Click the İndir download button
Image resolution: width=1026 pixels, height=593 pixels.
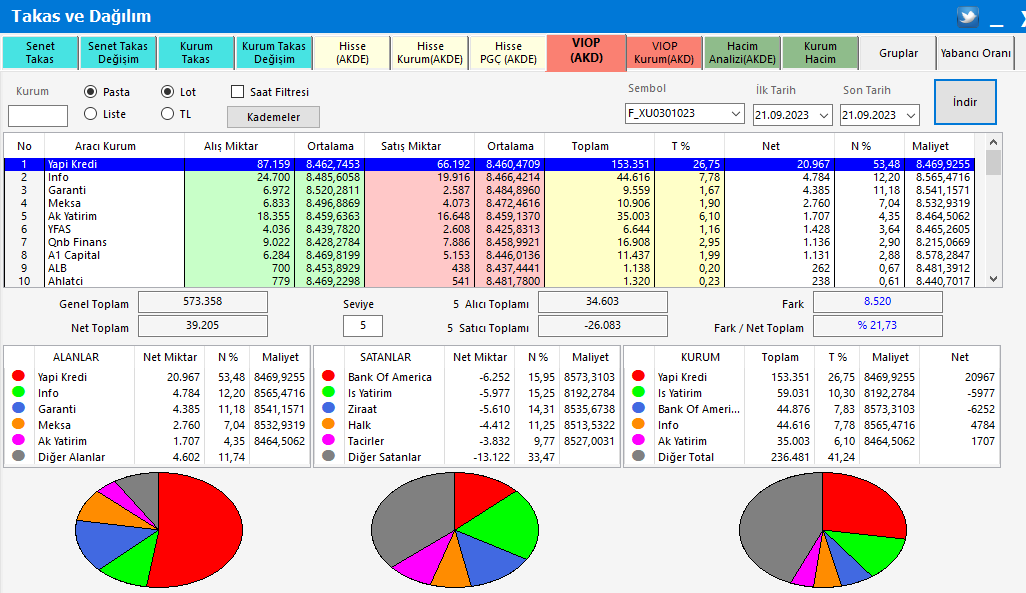965,102
